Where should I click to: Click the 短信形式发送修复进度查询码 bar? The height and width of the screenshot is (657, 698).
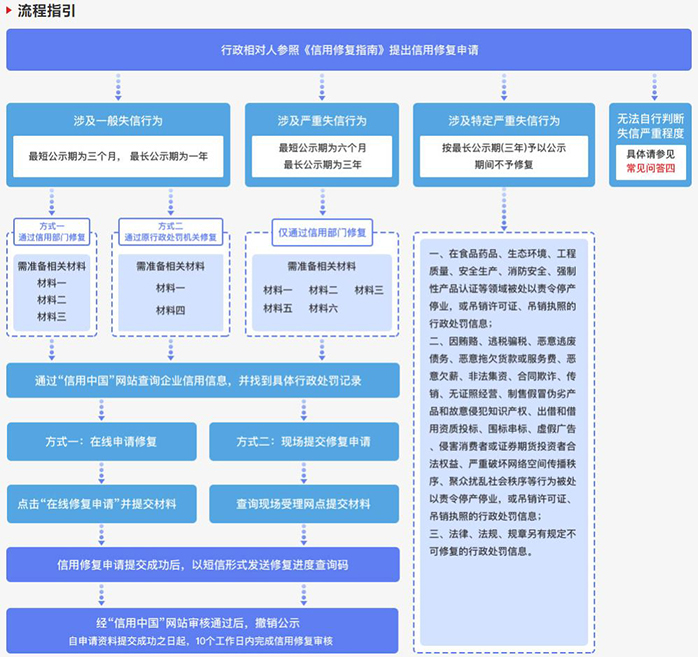pyautogui.click(x=203, y=565)
